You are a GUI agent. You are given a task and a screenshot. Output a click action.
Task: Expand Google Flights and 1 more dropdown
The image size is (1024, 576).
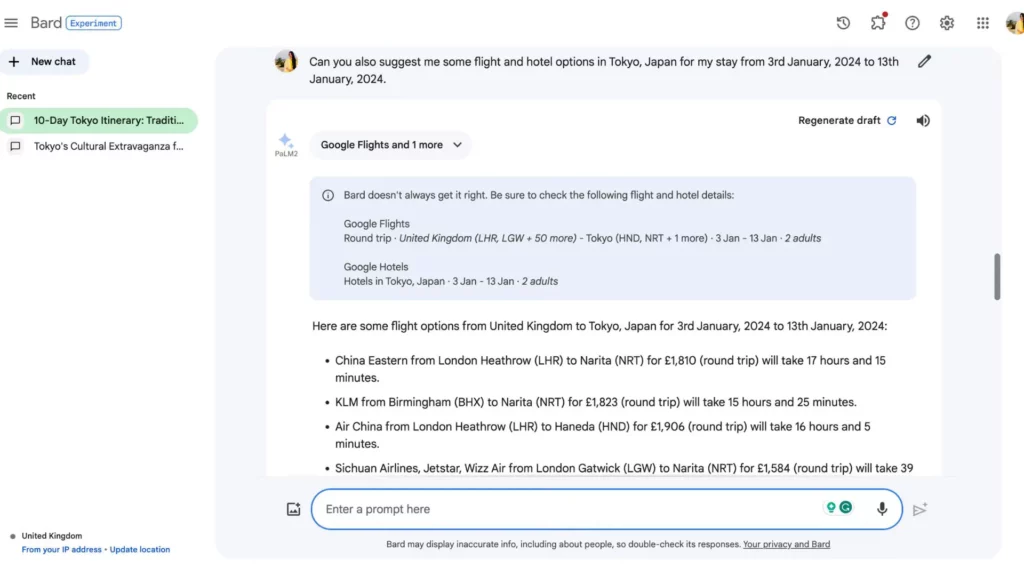pos(391,145)
